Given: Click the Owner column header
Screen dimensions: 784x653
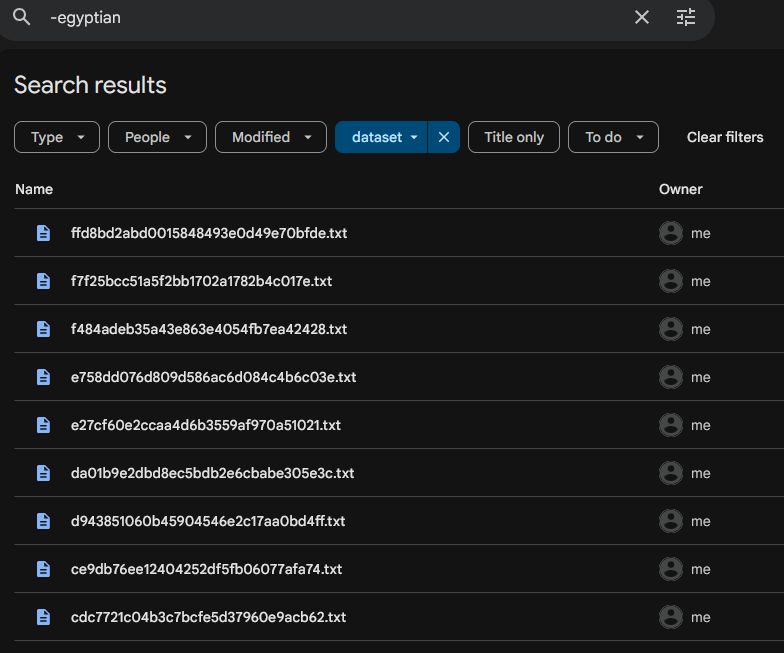Looking at the screenshot, I should point(680,189).
